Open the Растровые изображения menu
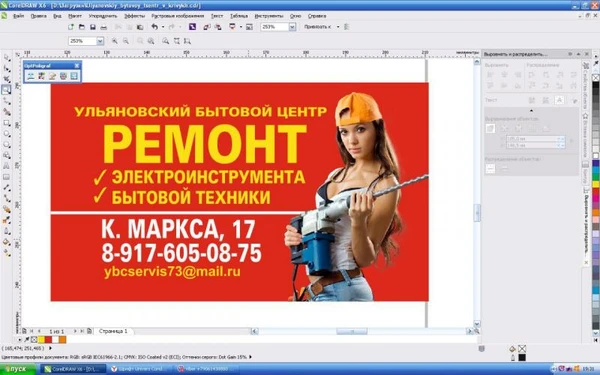 (x=178, y=16)
